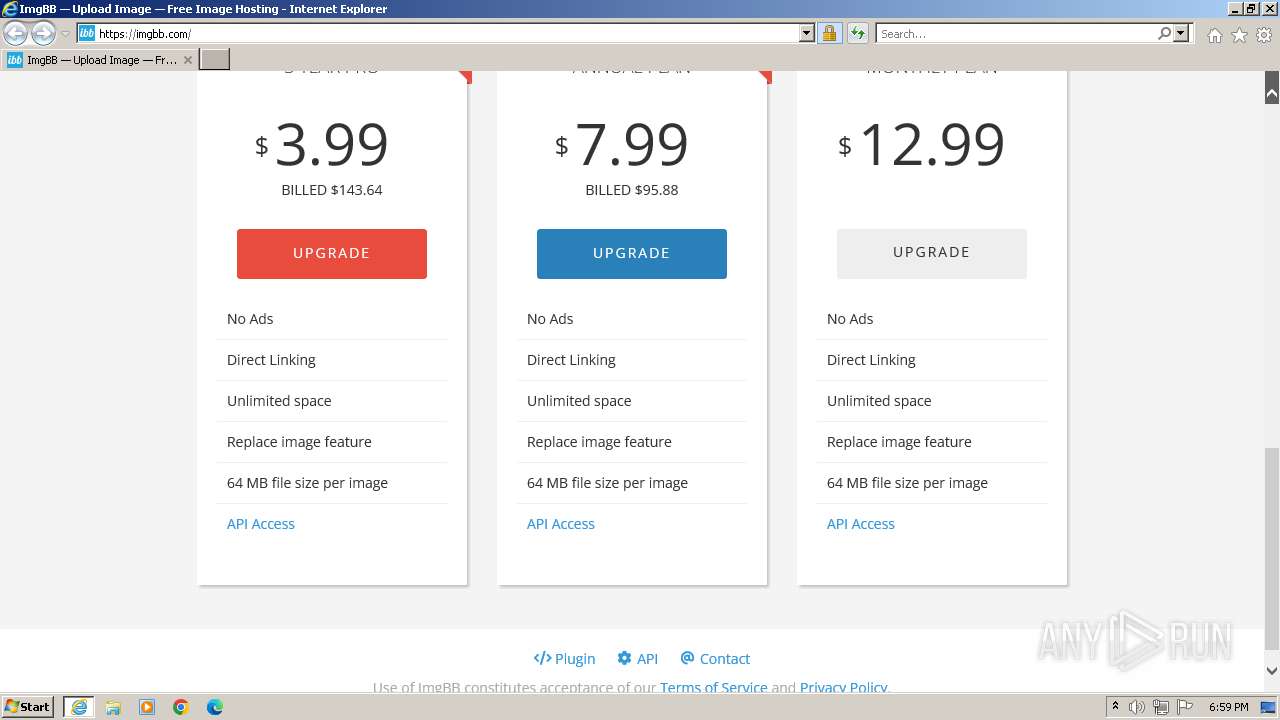Image resolution: width=1280 pixels, height=720 pixels.
Task: Open File Explorer folder taskbar icon
Action: tap(113, 707)
